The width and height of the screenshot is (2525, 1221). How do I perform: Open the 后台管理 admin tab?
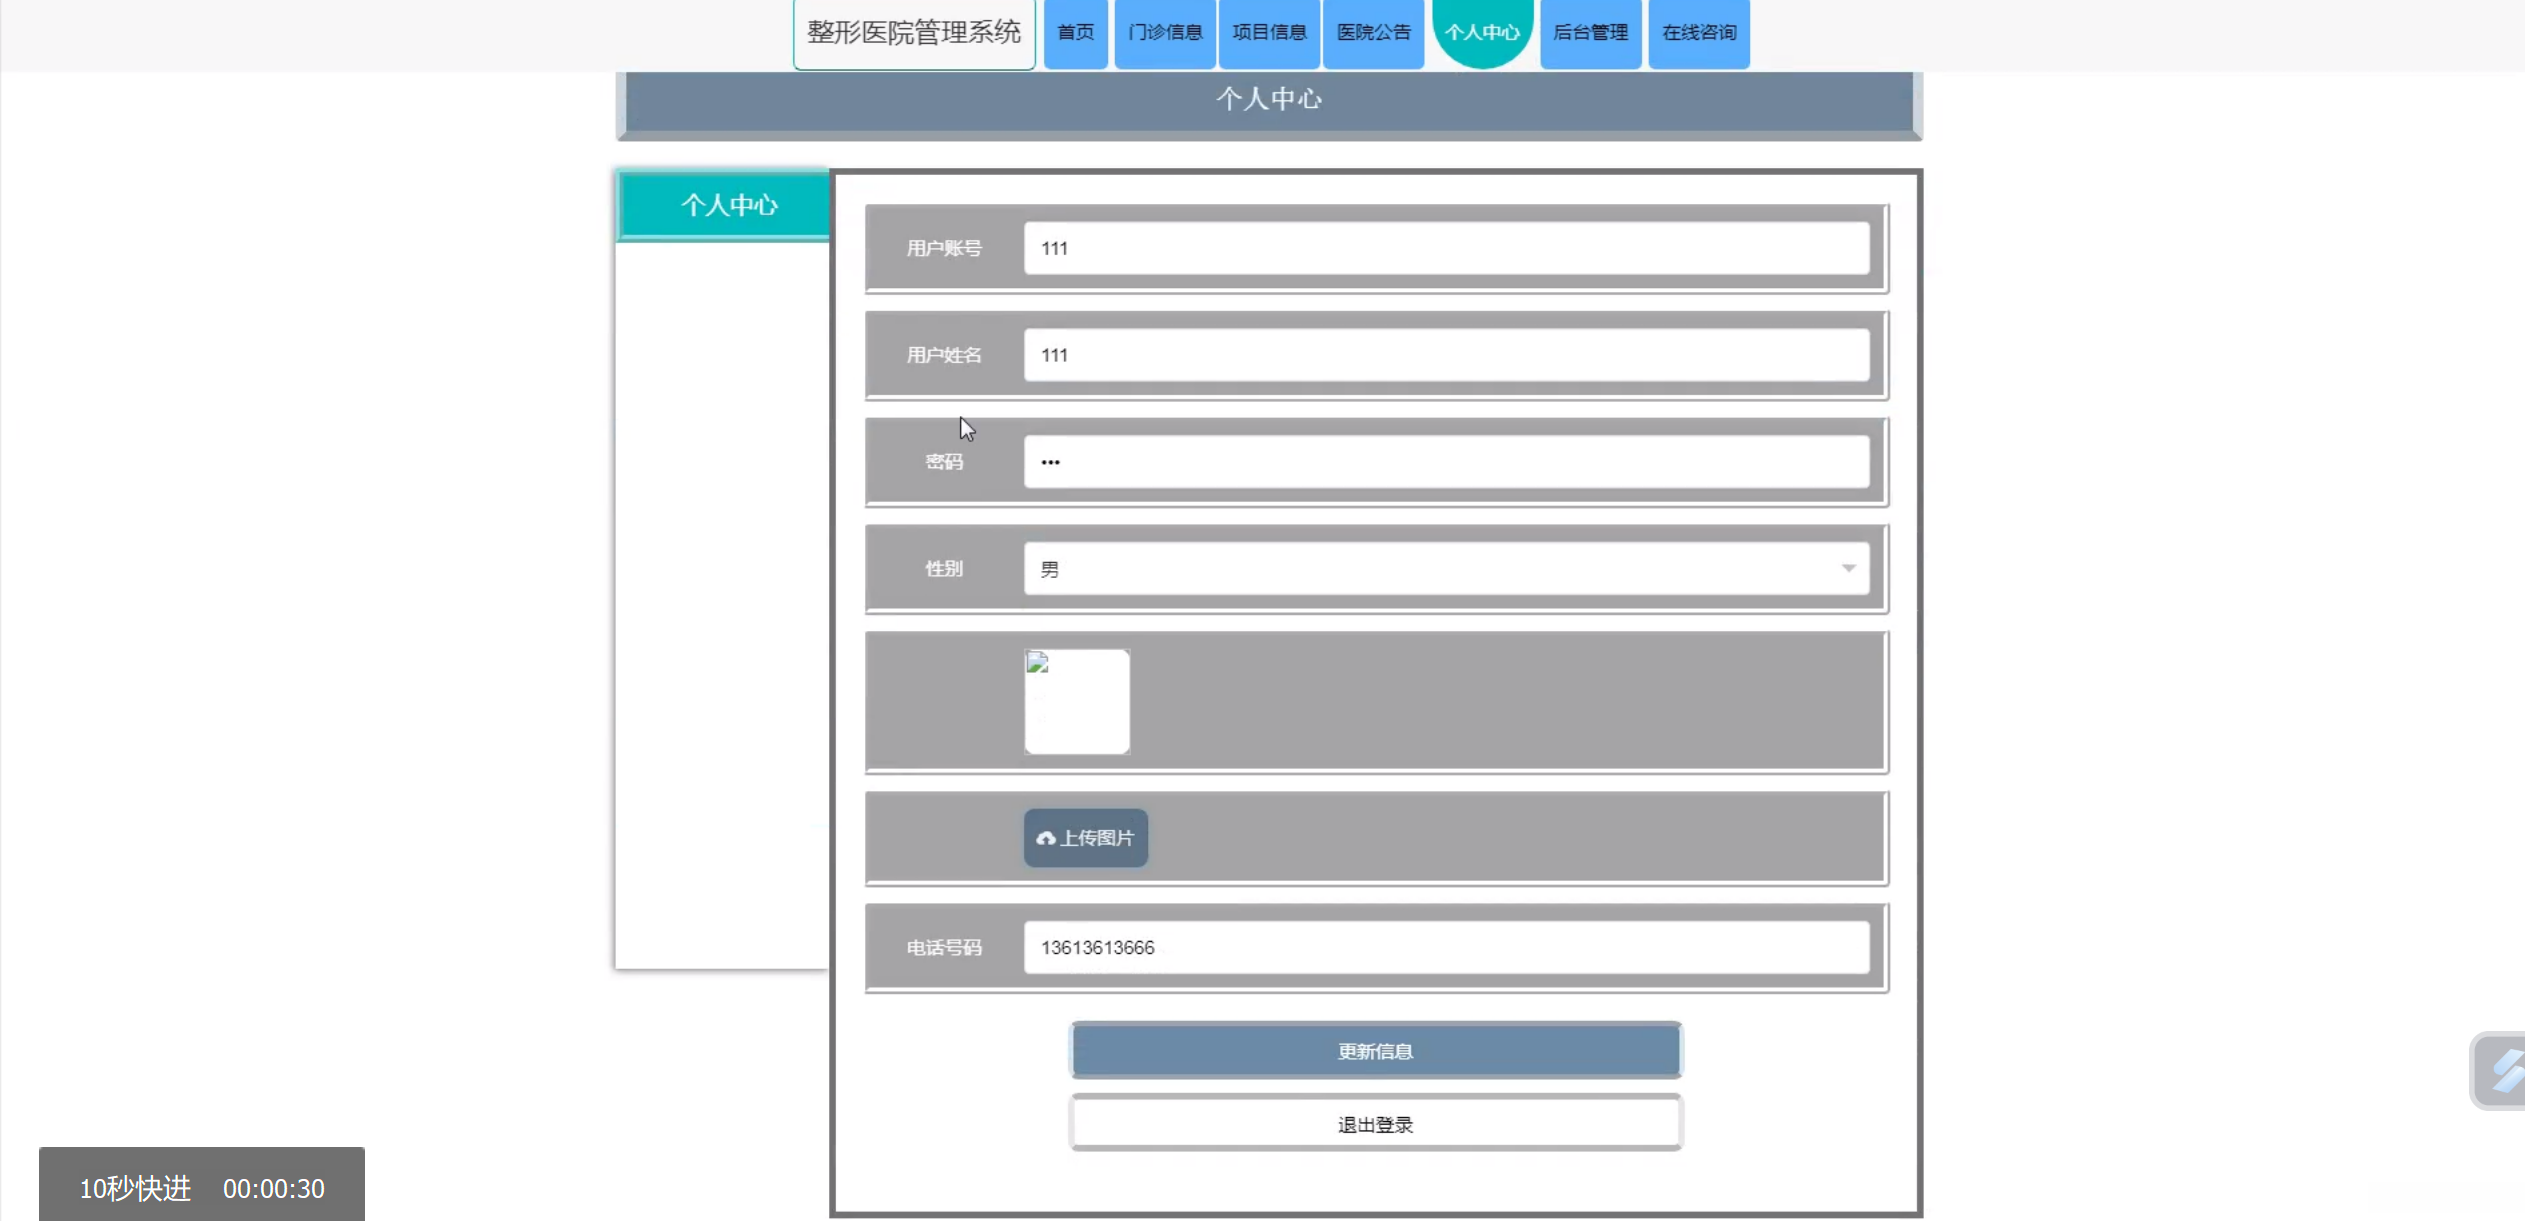(1590, 32)
